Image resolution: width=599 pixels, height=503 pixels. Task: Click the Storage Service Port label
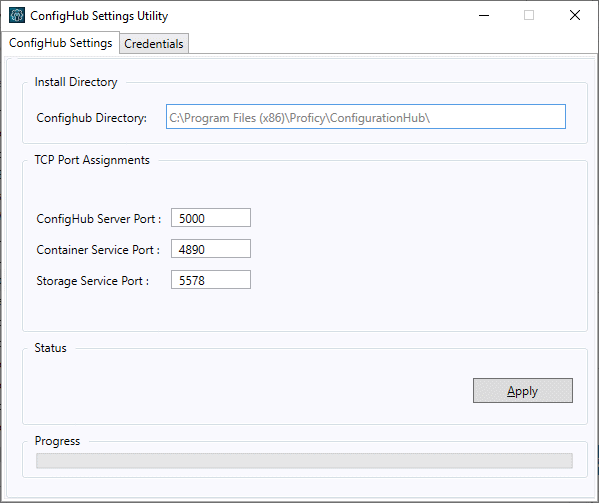[92, 281]
